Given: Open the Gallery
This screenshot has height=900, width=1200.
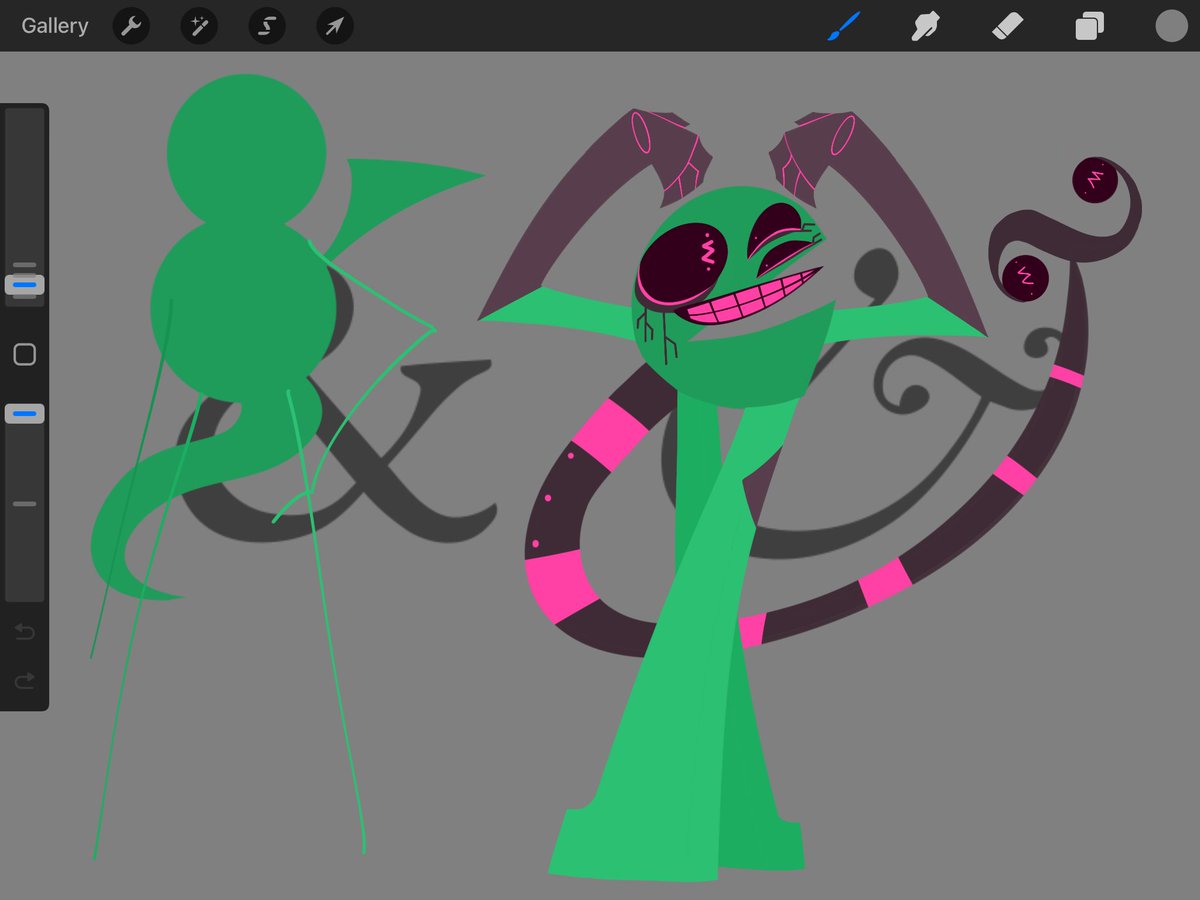Looking at the screenshot, I should click(55, 26).
